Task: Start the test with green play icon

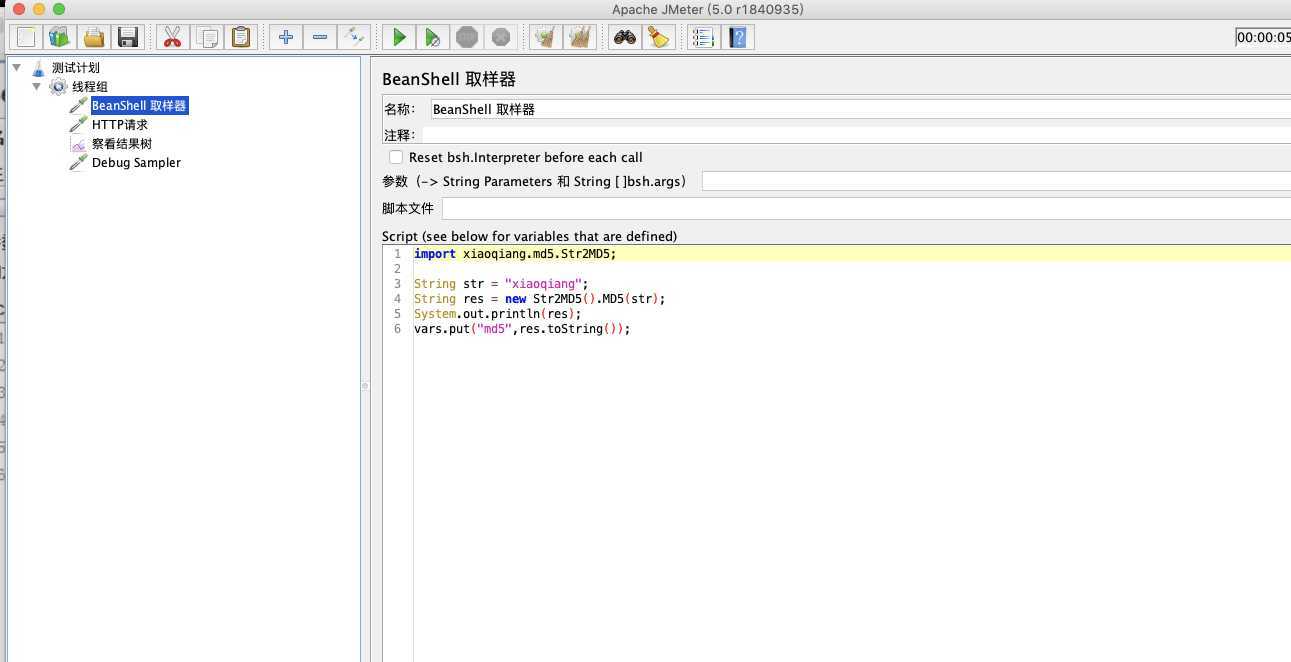Action: click(x=399, y=38)
